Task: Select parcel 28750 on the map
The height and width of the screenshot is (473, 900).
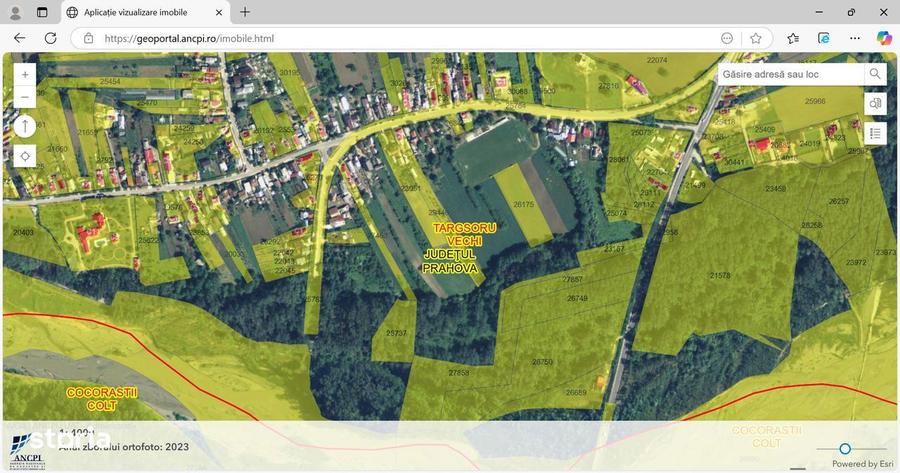Action: [x=542, y=362]
